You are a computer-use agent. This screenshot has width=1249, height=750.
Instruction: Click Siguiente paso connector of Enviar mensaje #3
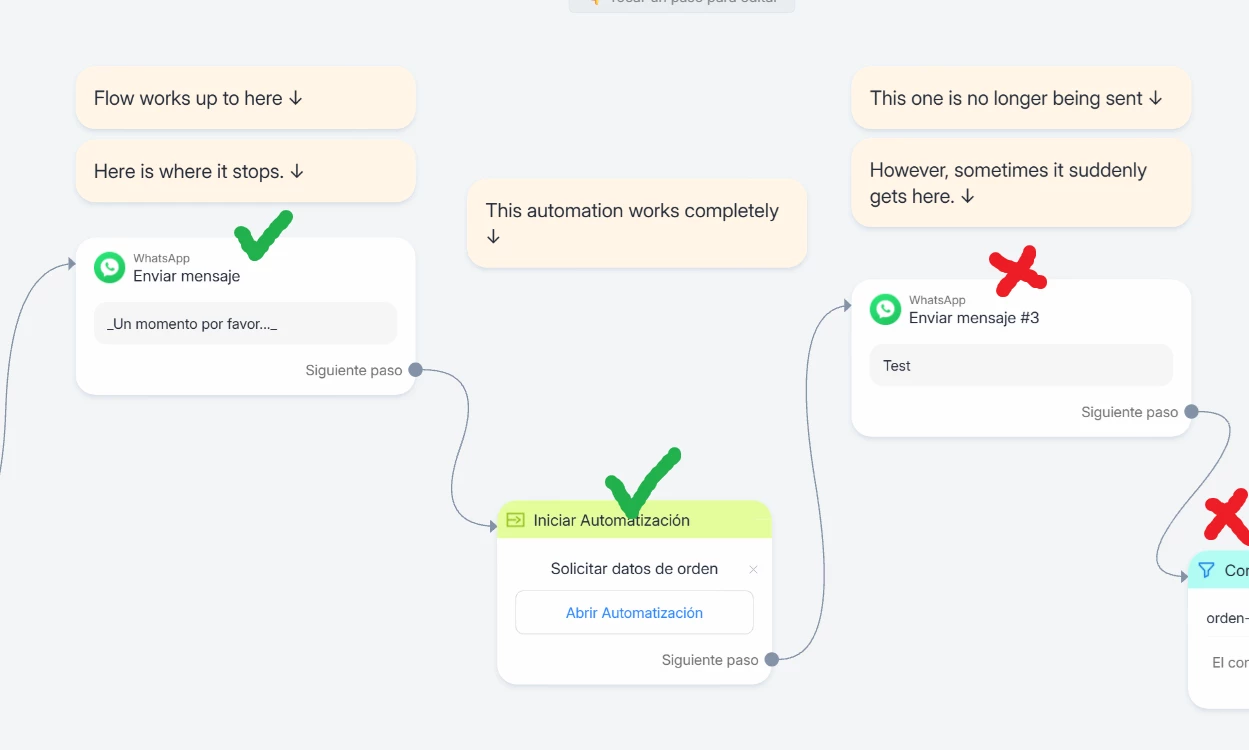(x=1191, y=412)
